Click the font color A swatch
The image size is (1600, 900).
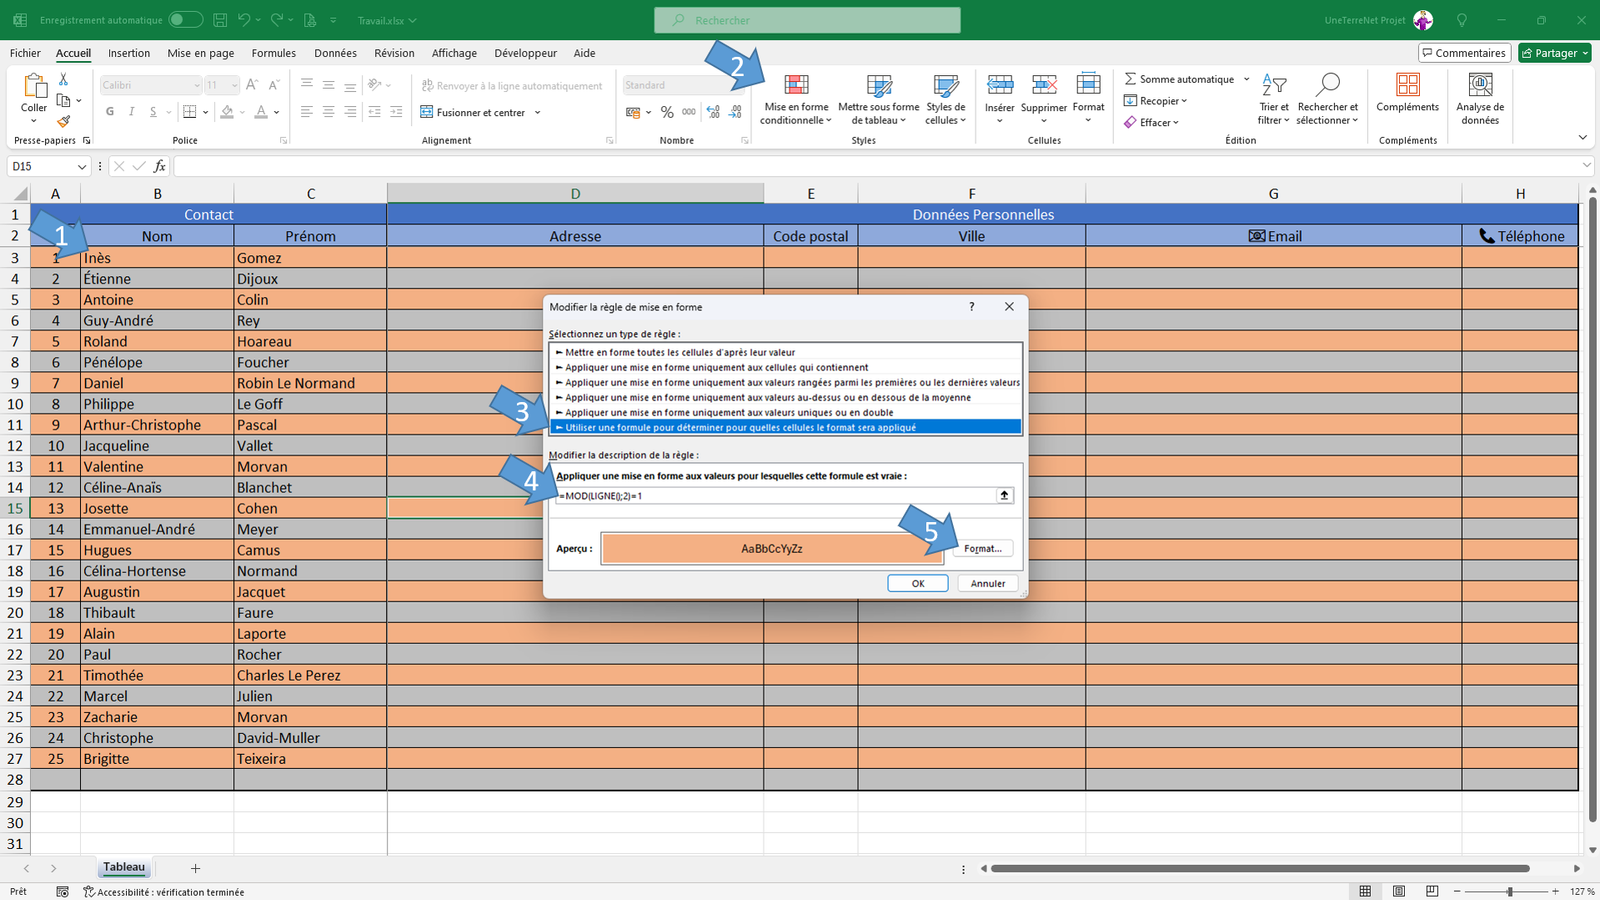click(x=261, y=112)
